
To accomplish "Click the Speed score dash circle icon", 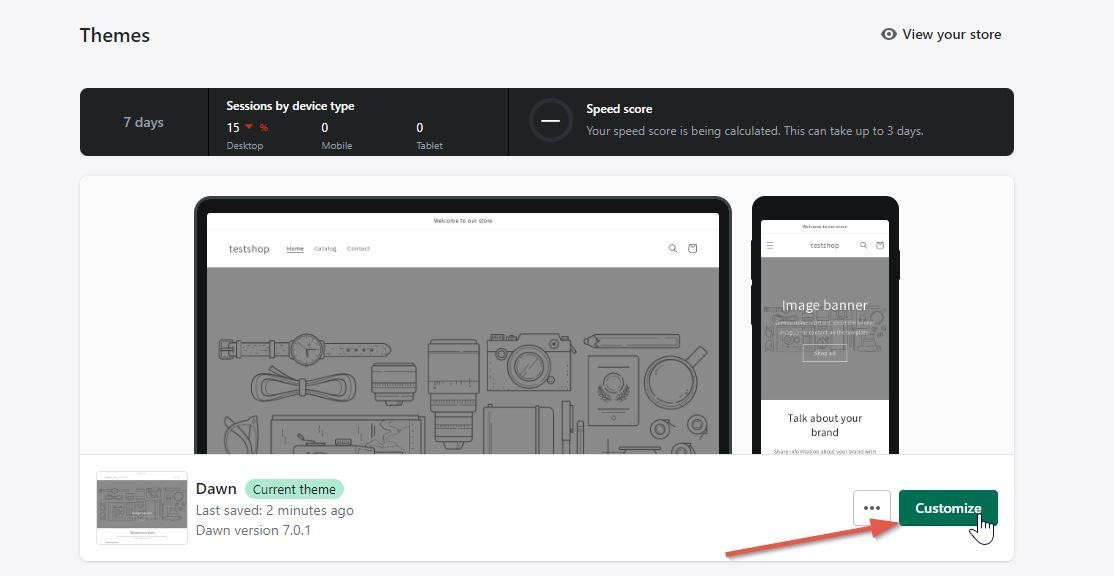I will [x=551, y=120].
